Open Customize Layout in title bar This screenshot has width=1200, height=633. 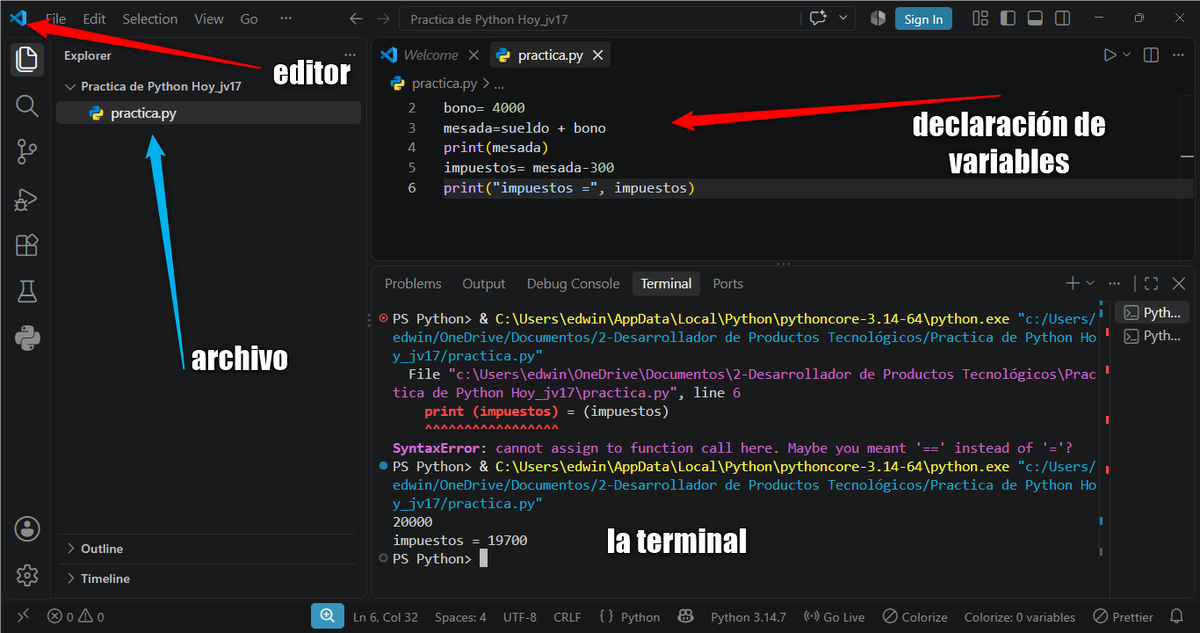click(x=980, y=18)
